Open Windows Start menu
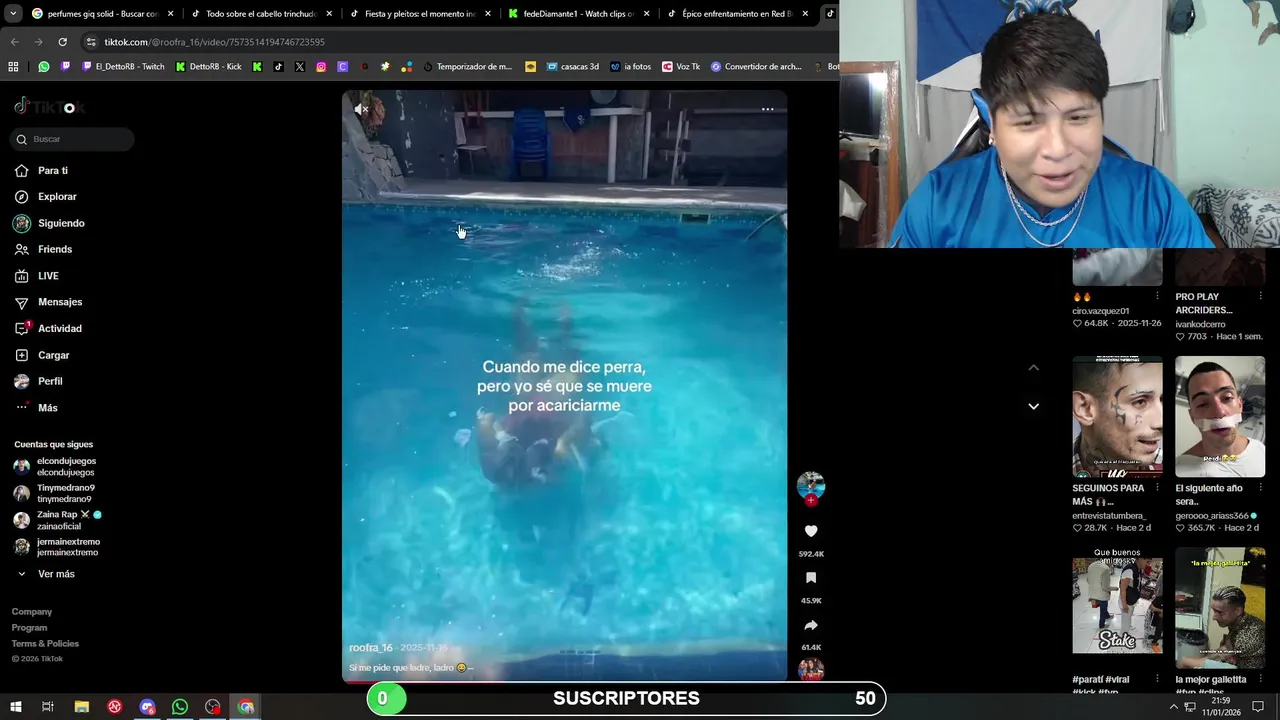Image resolution: width=1280 pixels, height=720 pixels. (x=14, y=707)
